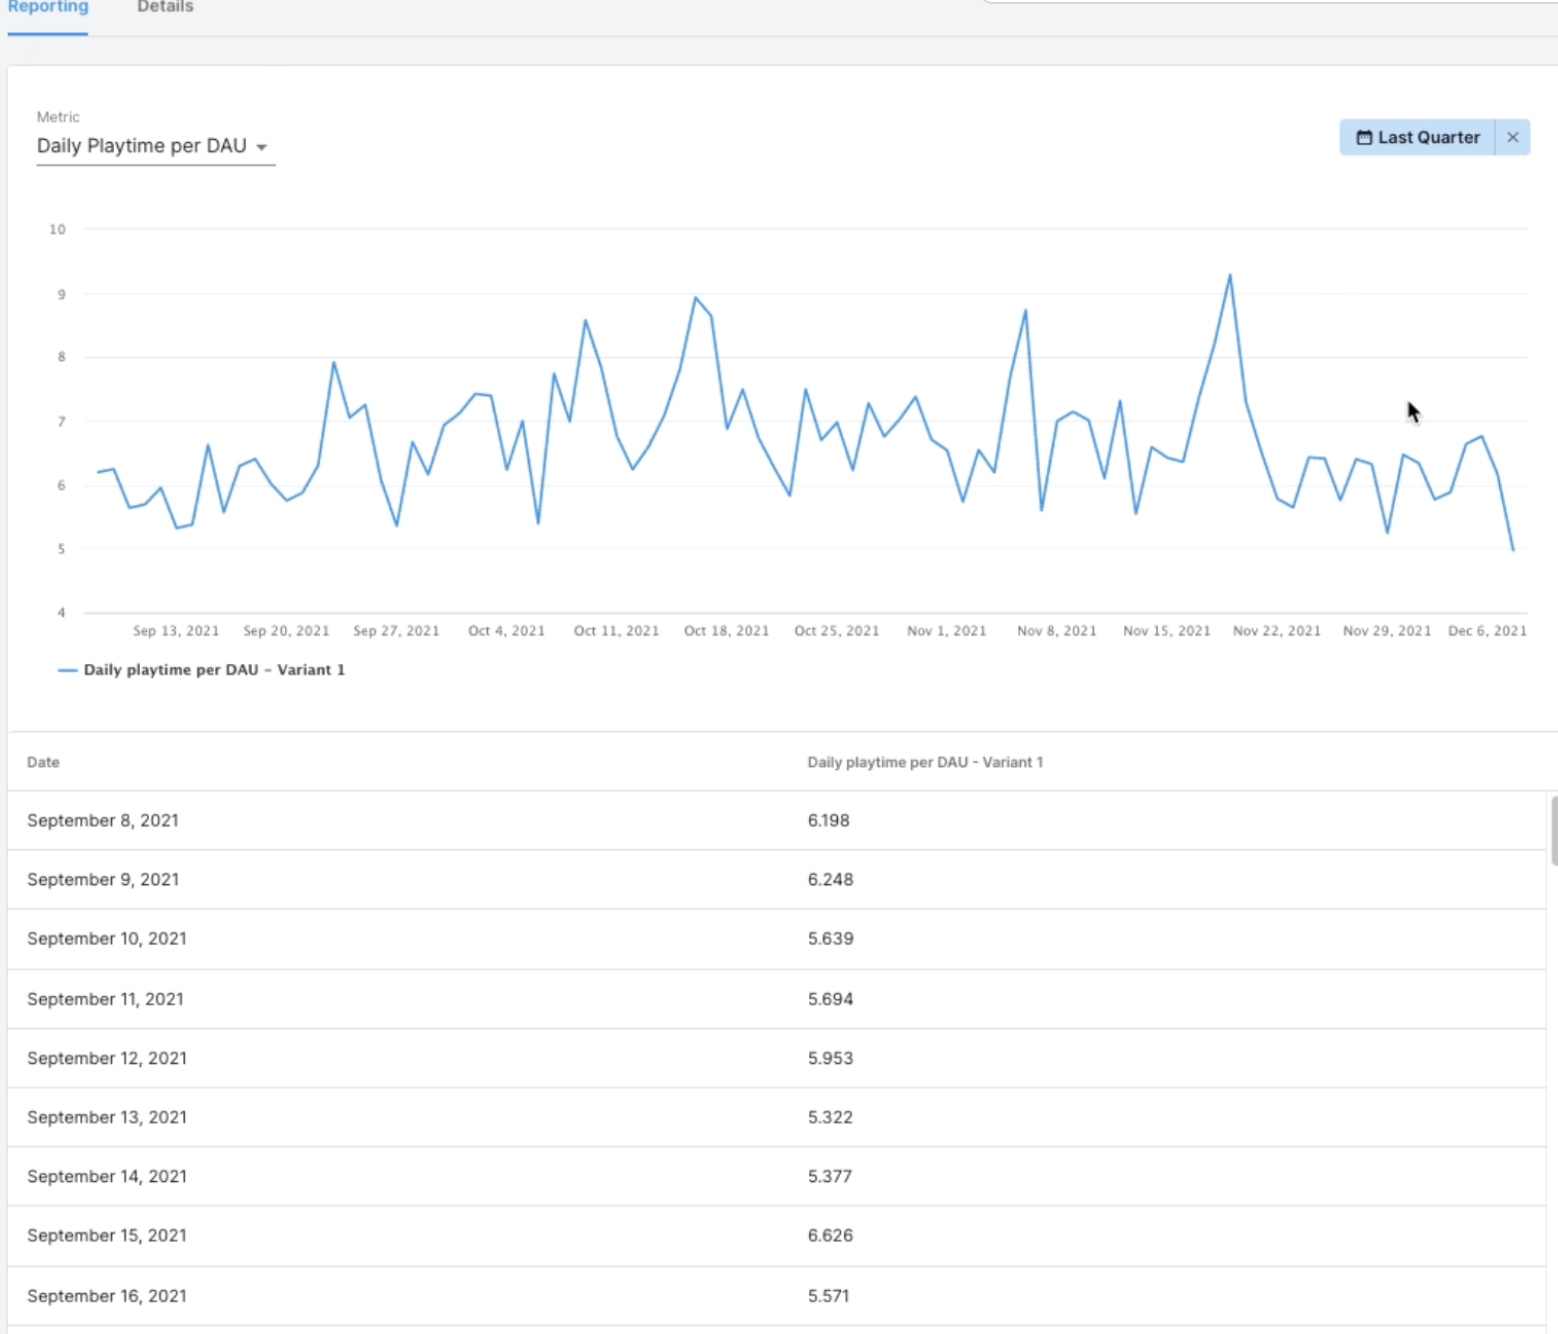Switch to the Details tab

click(165, 8)
